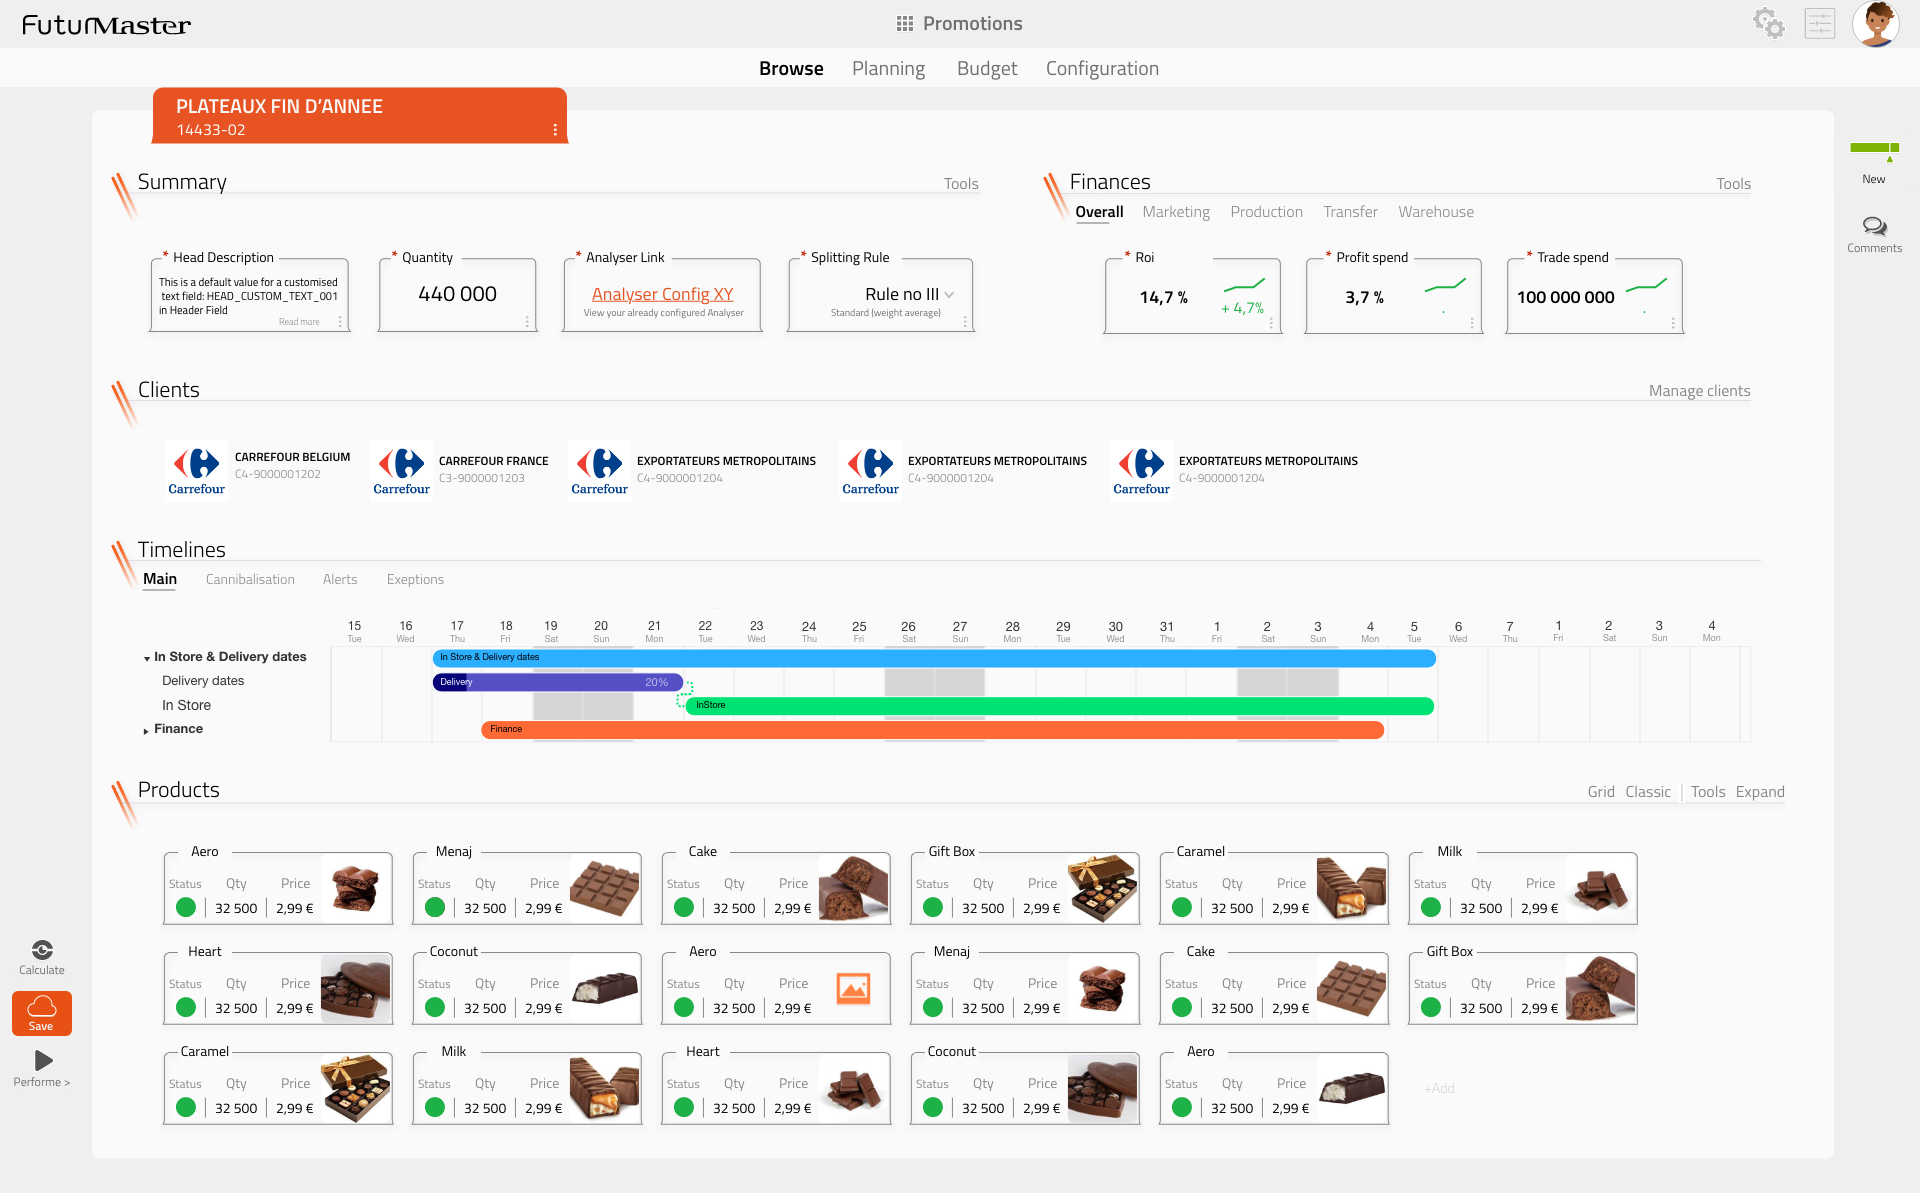Open the settings gears icon
Image resolution: width=1920 pixels, height=1193 pixels.
(1770, 23)
